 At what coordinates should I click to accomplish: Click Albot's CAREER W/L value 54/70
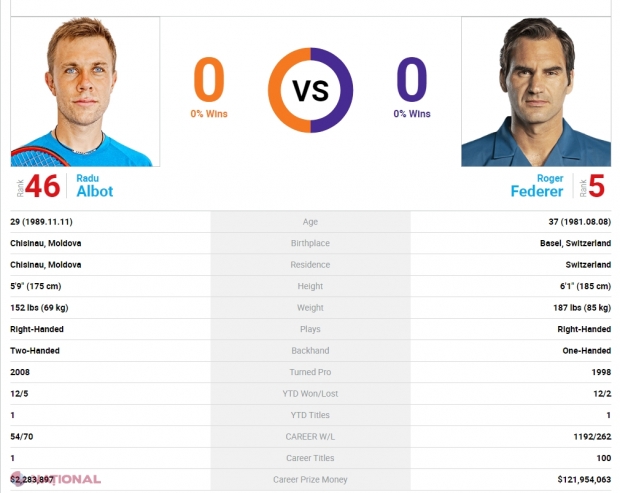click(22, 436)
